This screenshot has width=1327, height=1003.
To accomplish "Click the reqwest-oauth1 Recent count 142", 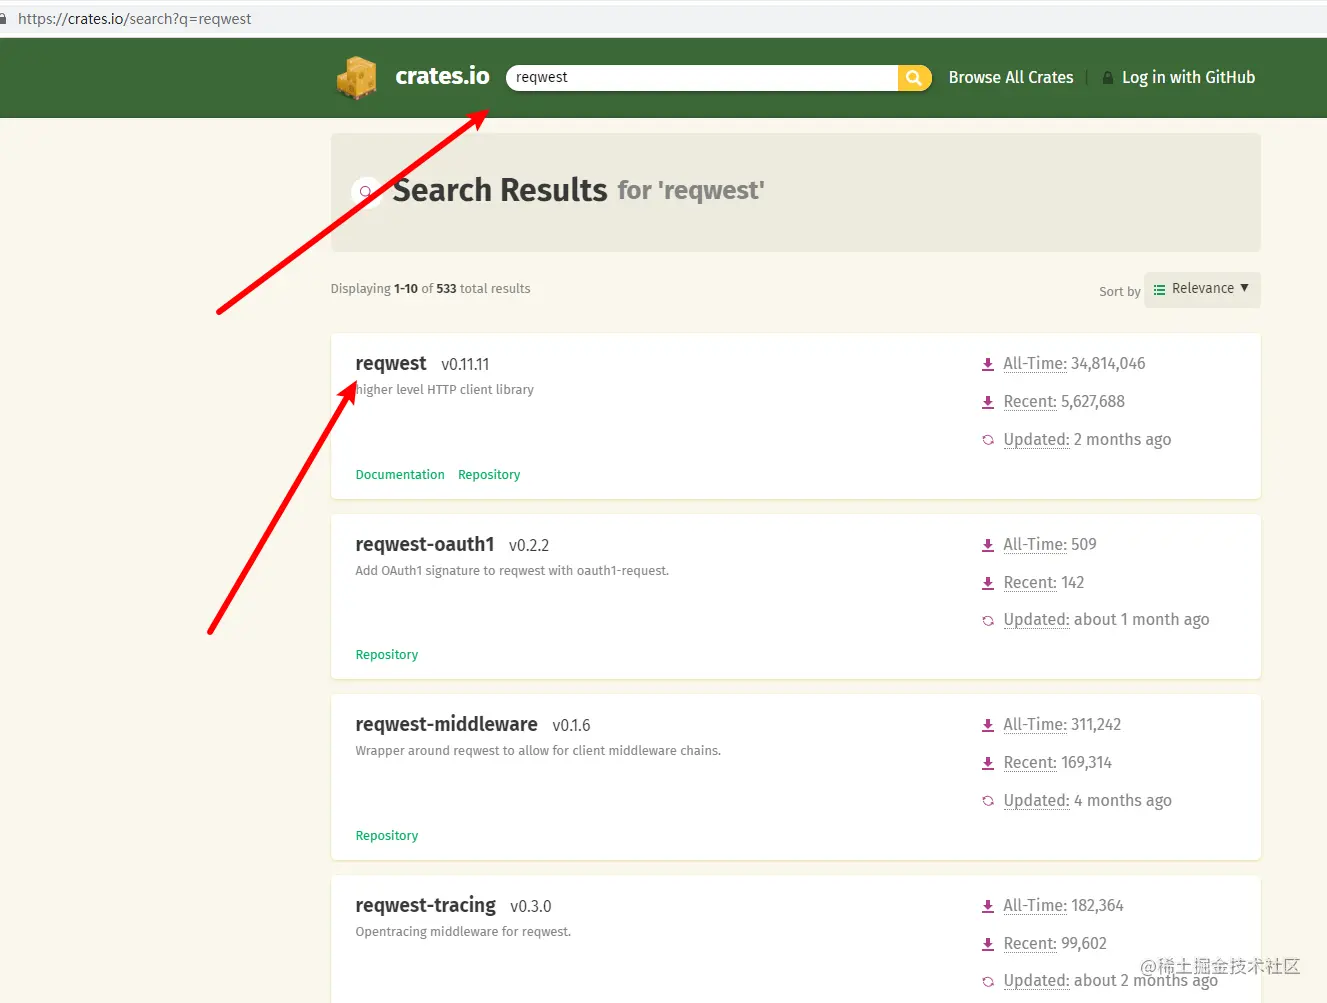I will [x=1072, y=583].
